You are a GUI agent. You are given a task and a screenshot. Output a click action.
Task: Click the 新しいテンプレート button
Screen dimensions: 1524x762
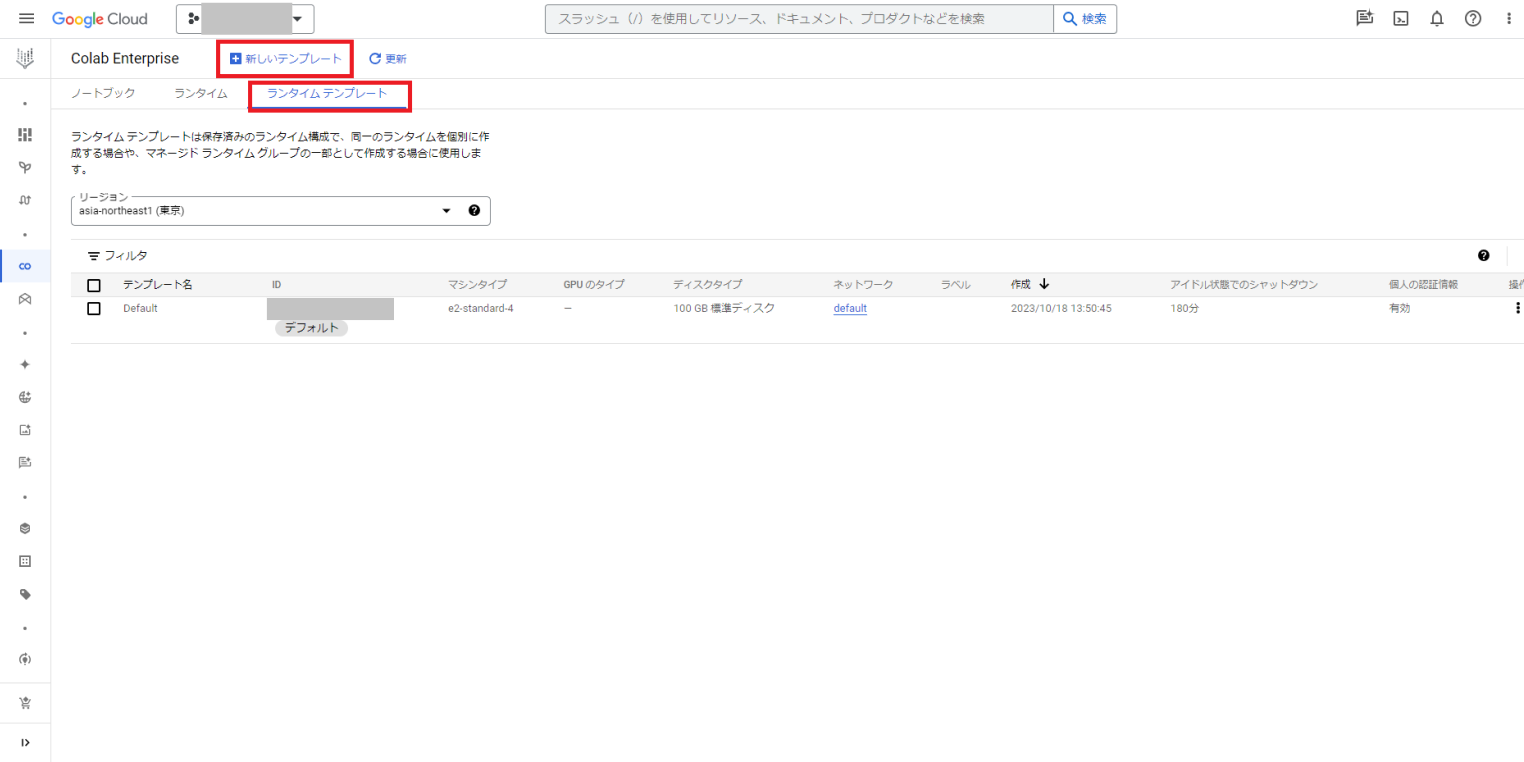(x=286, y=59)
